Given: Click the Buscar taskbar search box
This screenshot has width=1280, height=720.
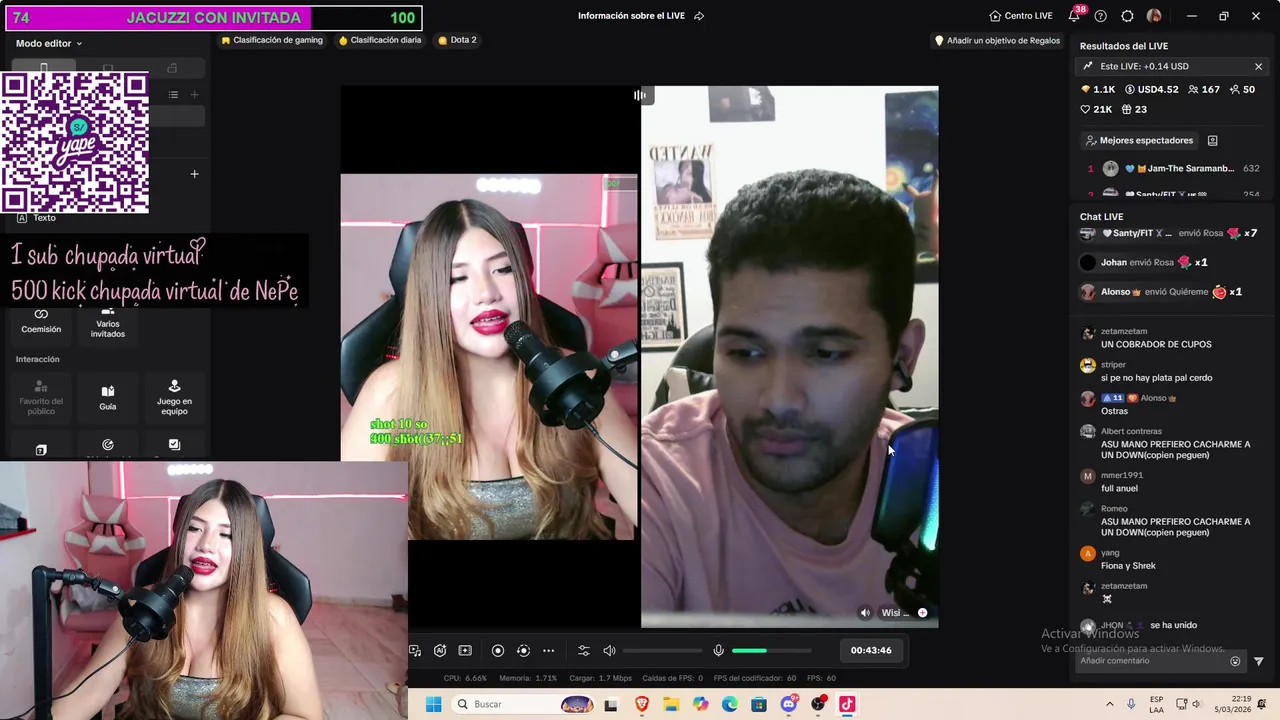Looking at the screenshot, I should tap(524, 704).
